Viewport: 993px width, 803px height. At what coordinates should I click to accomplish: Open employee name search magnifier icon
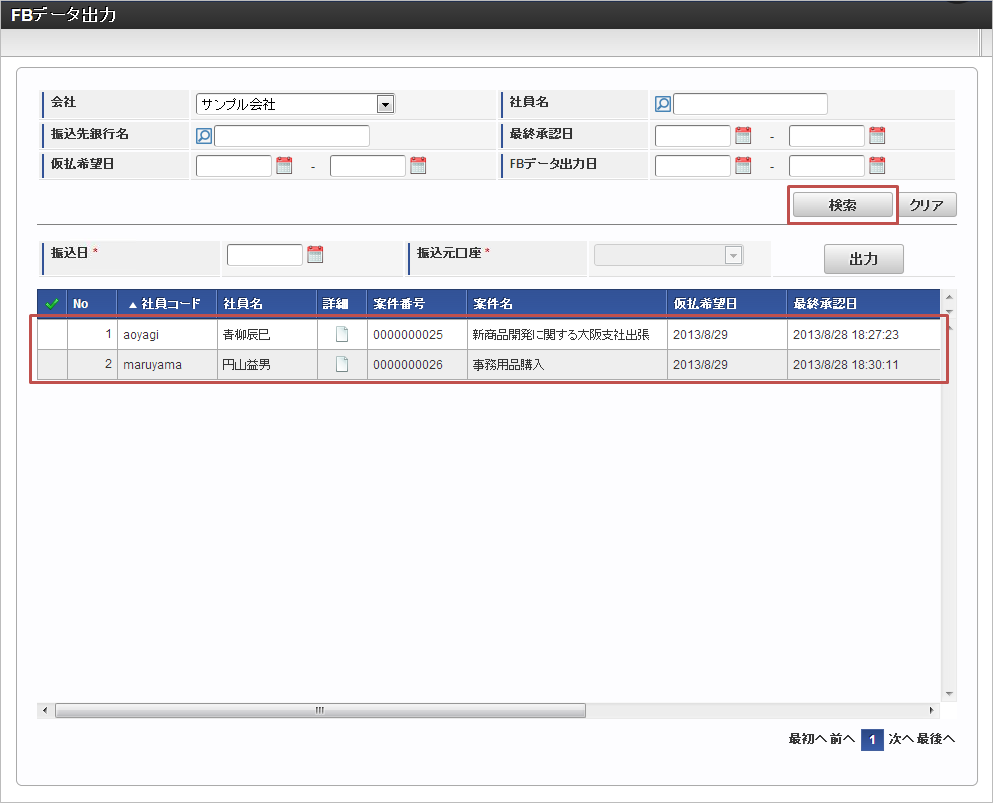click(x=662, y=104)
